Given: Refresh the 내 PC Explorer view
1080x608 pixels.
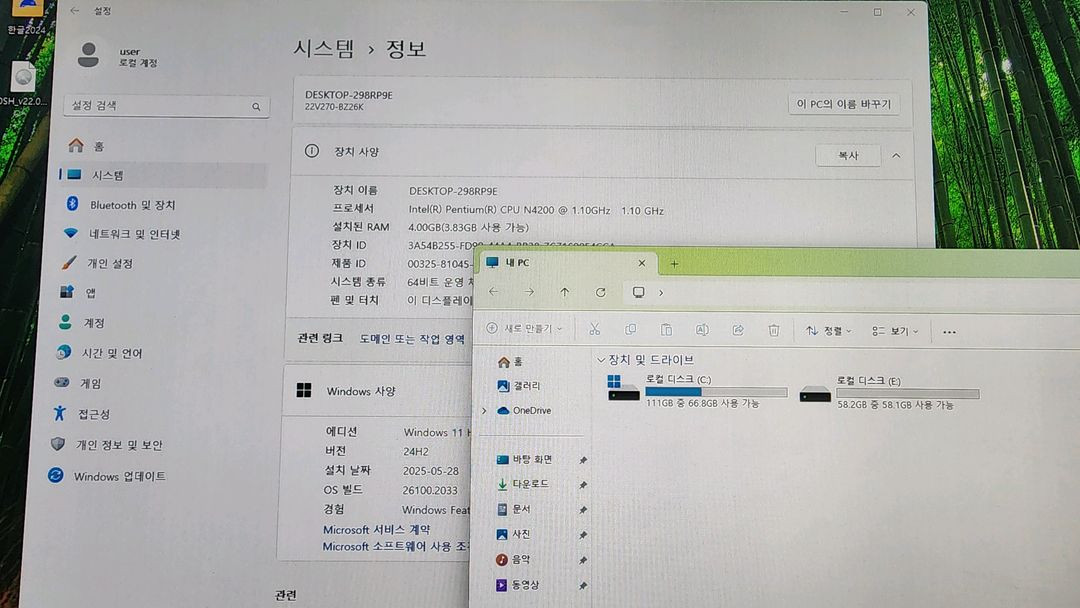Looking at the screenshot, I should click(x=600, y=292).
